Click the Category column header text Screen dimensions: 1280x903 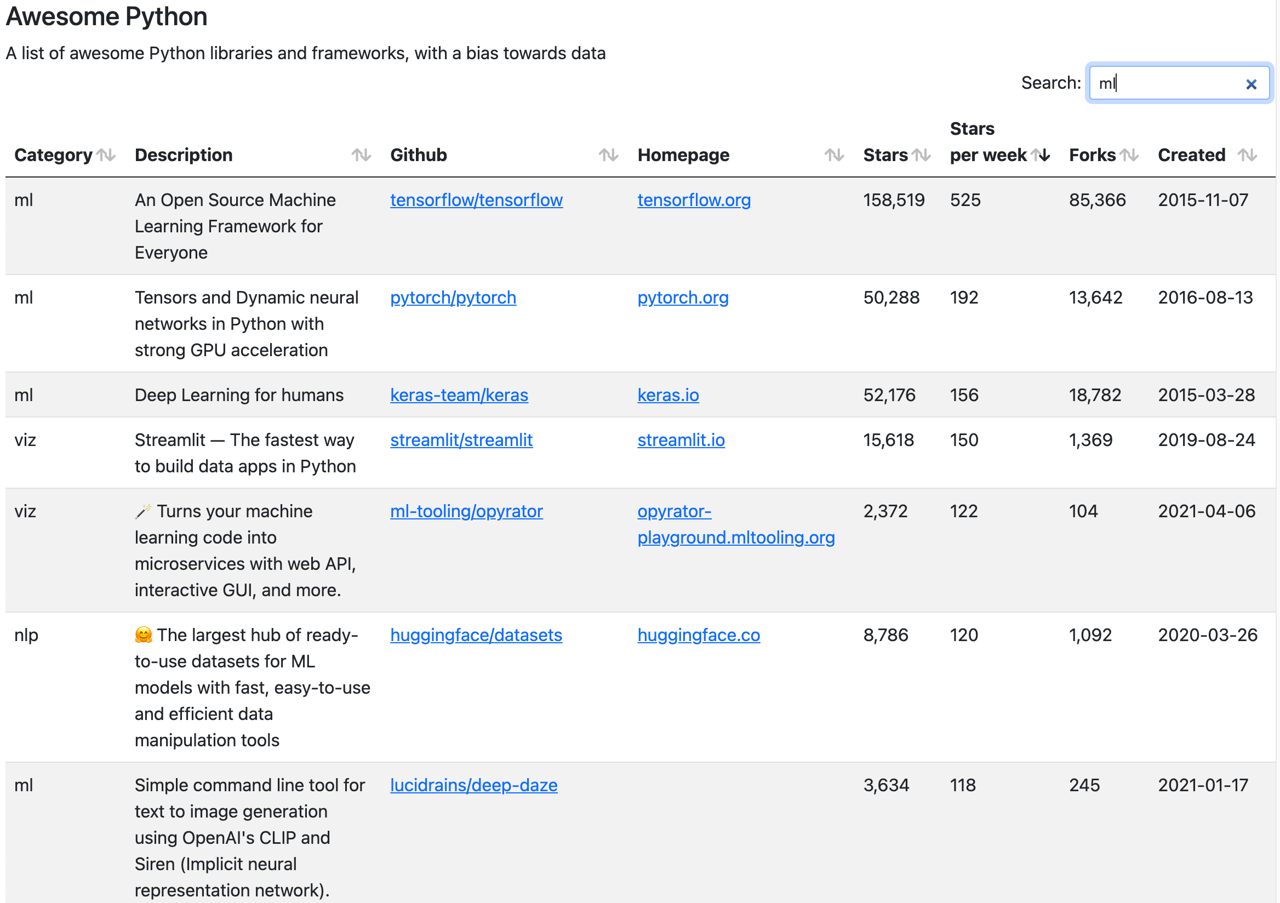[x=53, y=155]
